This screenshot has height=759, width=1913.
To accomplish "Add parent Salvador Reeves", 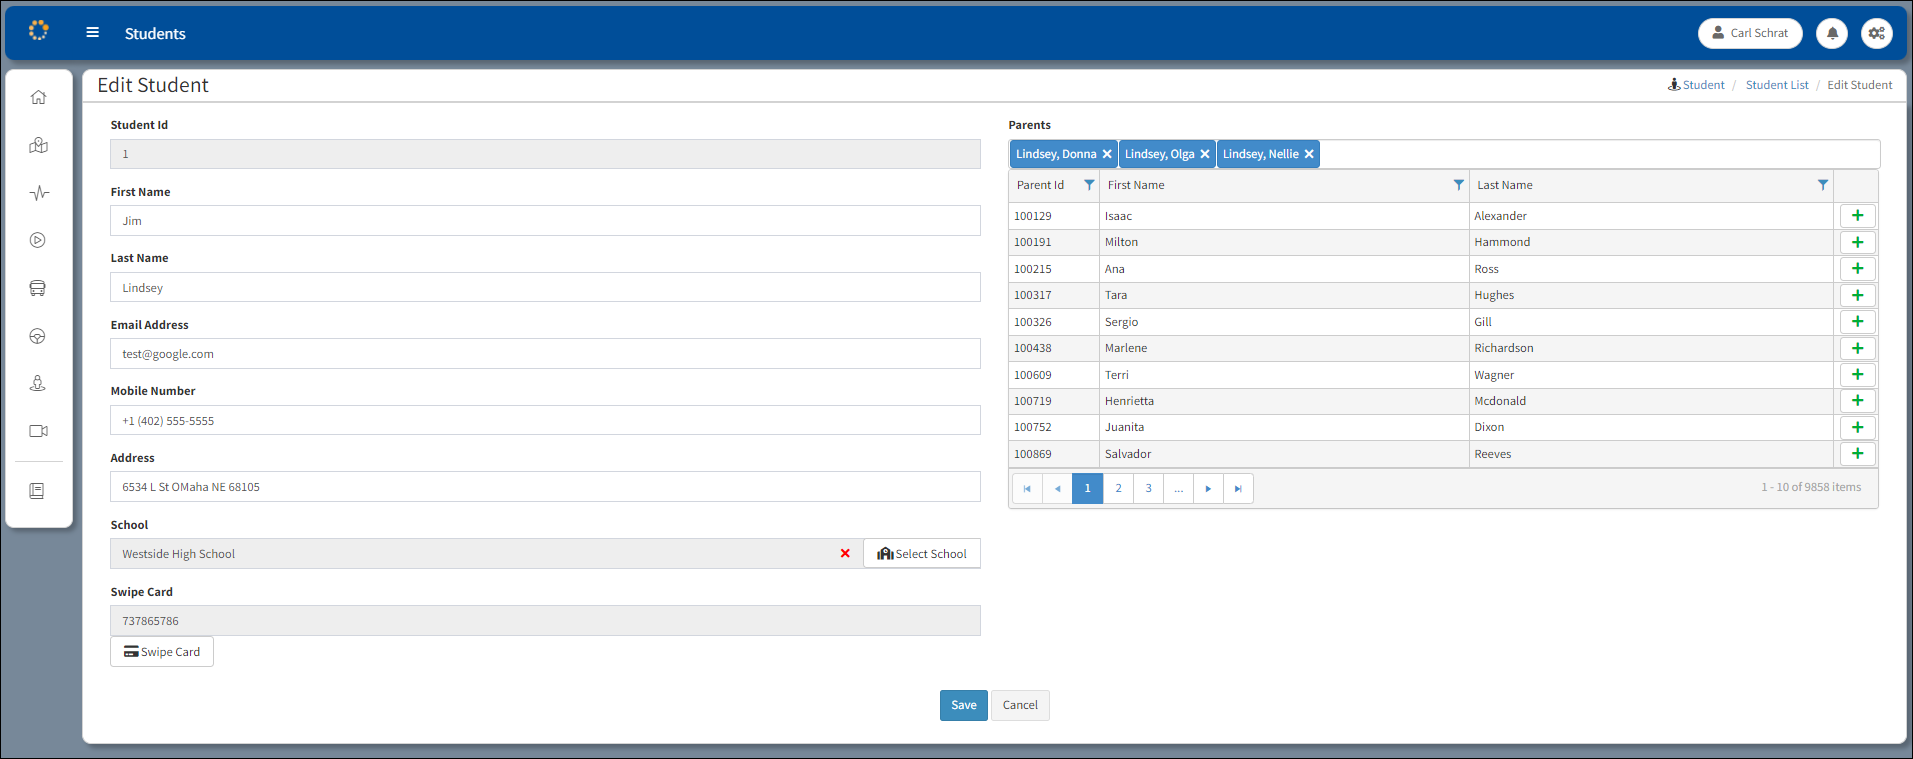I will coord(1857,454).
